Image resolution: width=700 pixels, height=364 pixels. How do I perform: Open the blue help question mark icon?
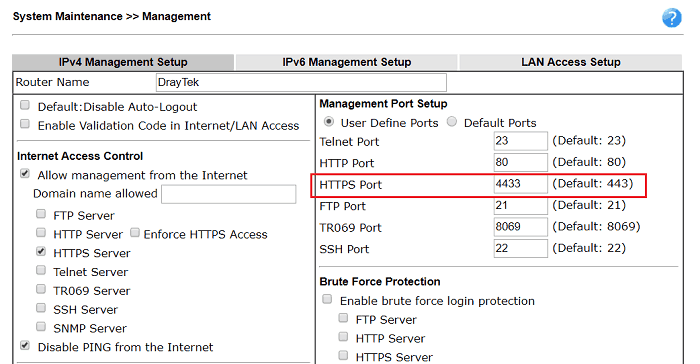coord(671,18)
